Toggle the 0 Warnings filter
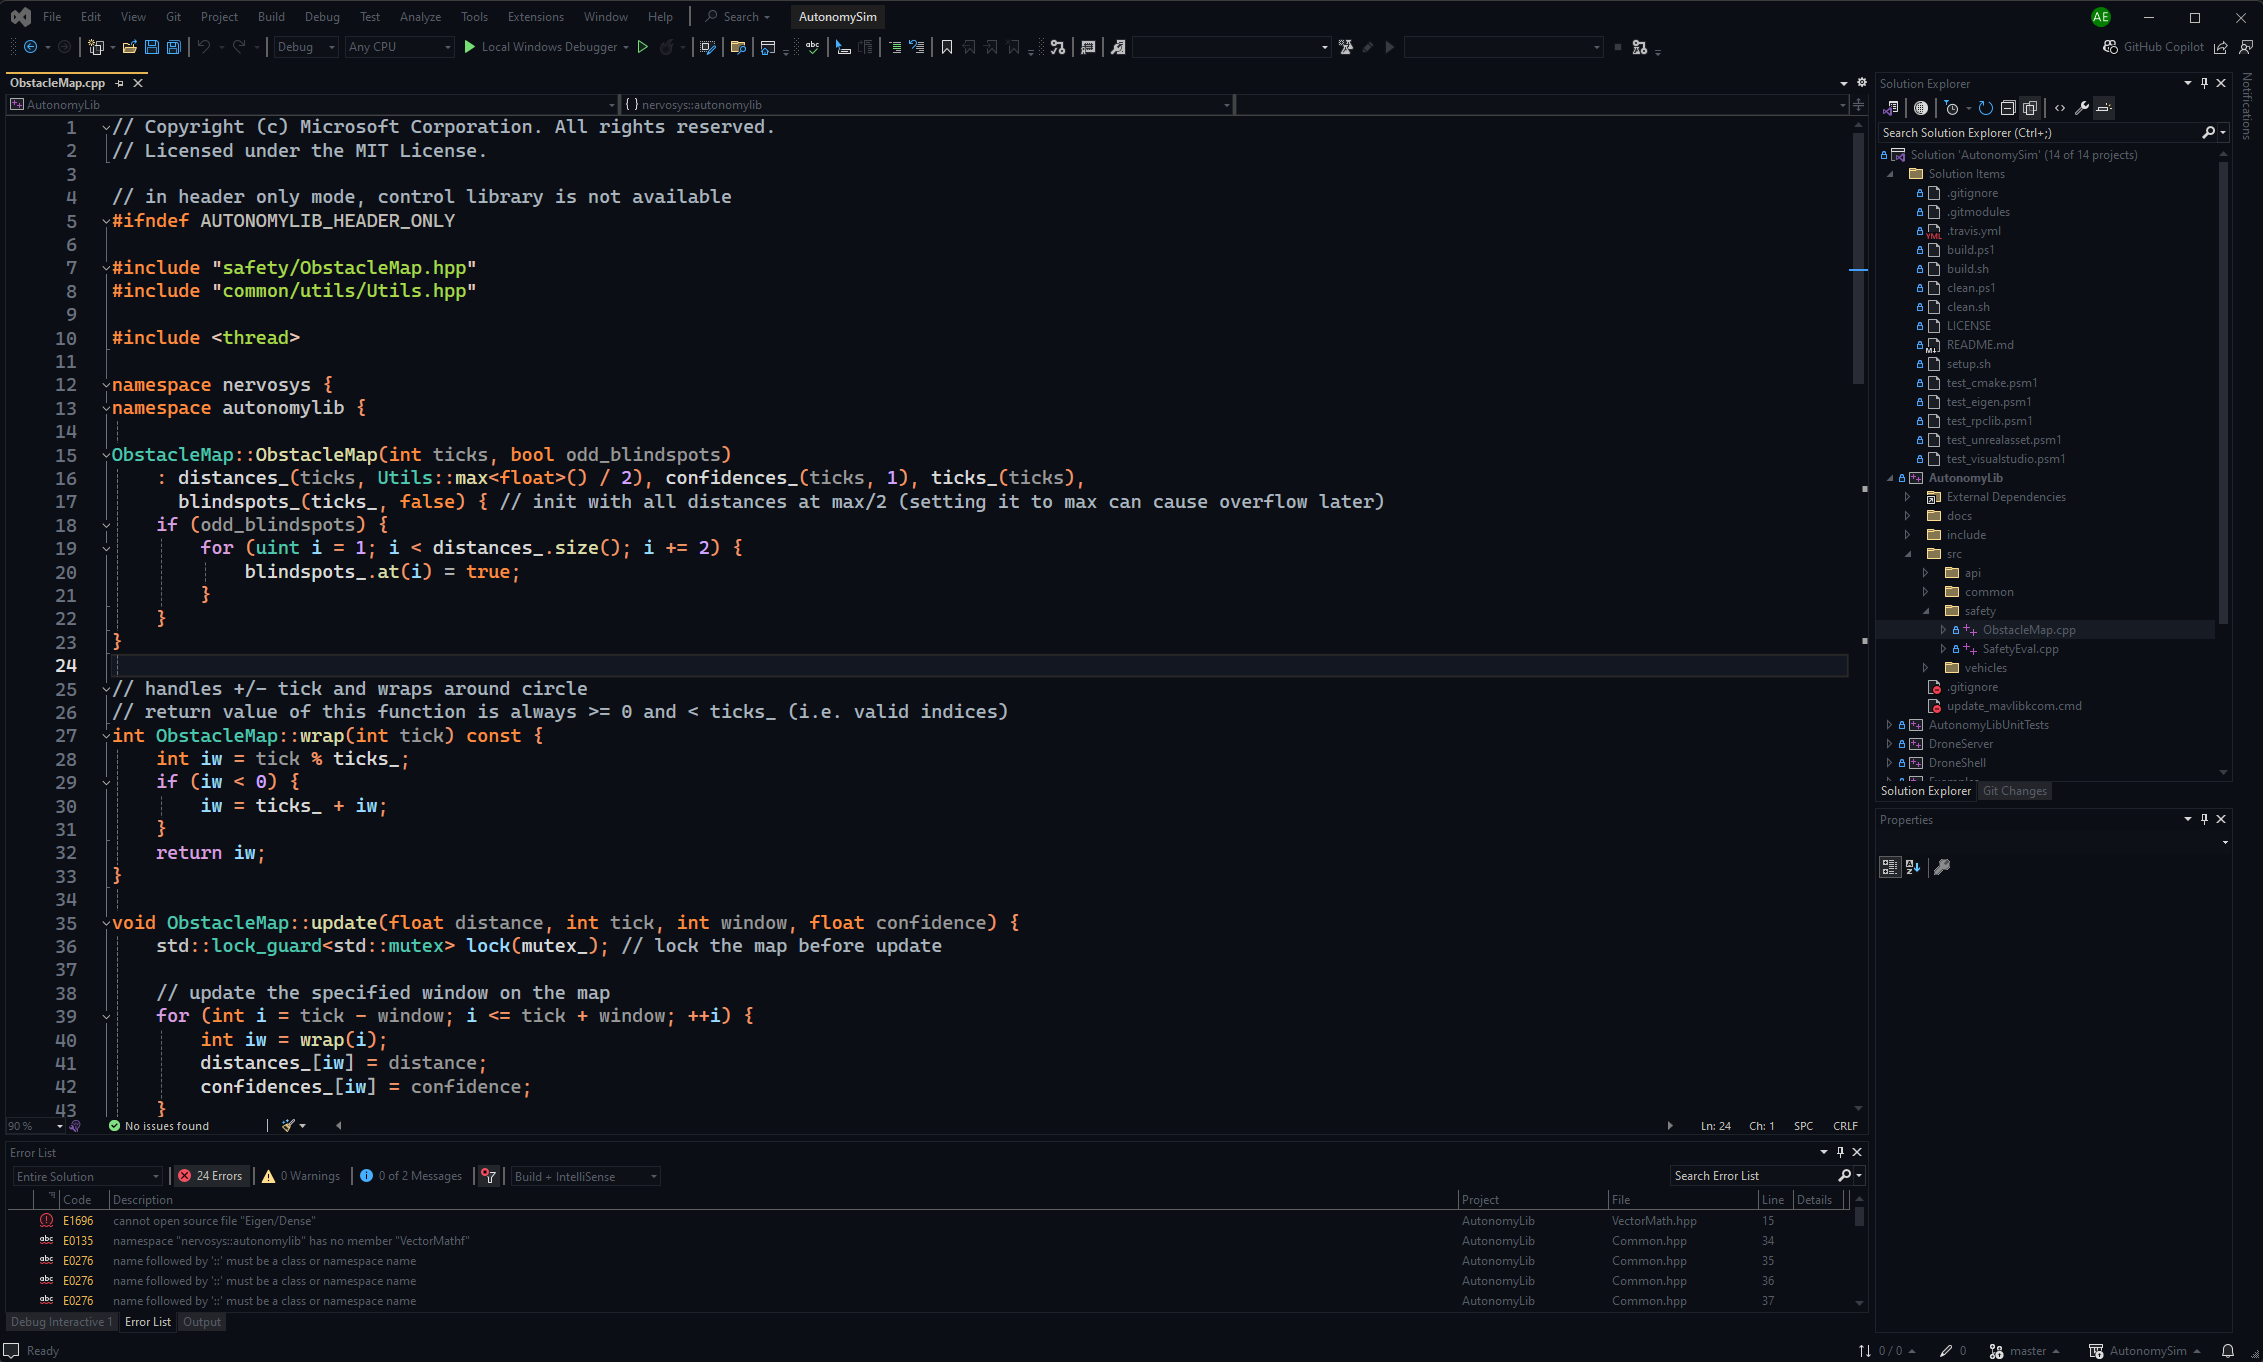Viewport: 2263px width, 1362px height. pyautogui.click(x=302, y=1176)
